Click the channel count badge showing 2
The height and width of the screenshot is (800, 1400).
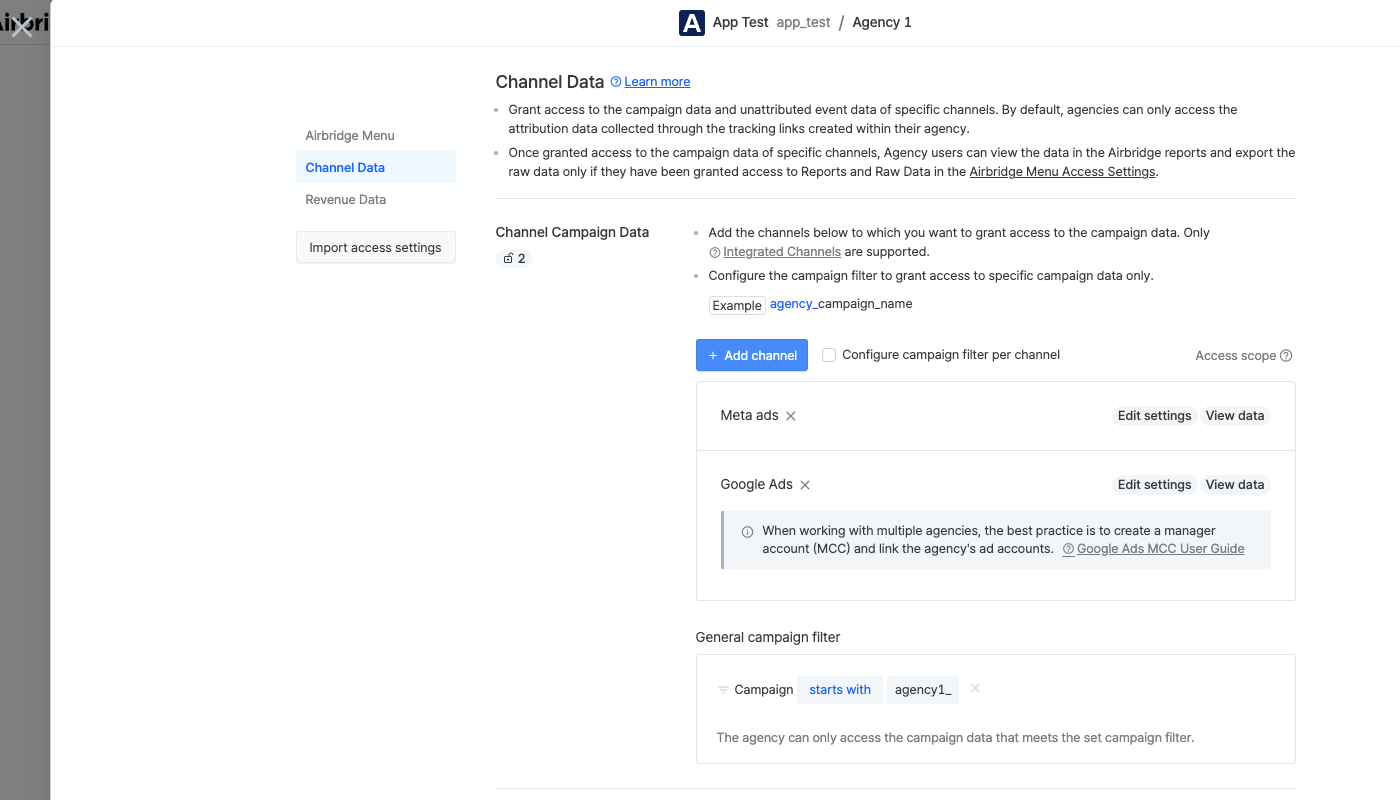[x=514, y=259]
